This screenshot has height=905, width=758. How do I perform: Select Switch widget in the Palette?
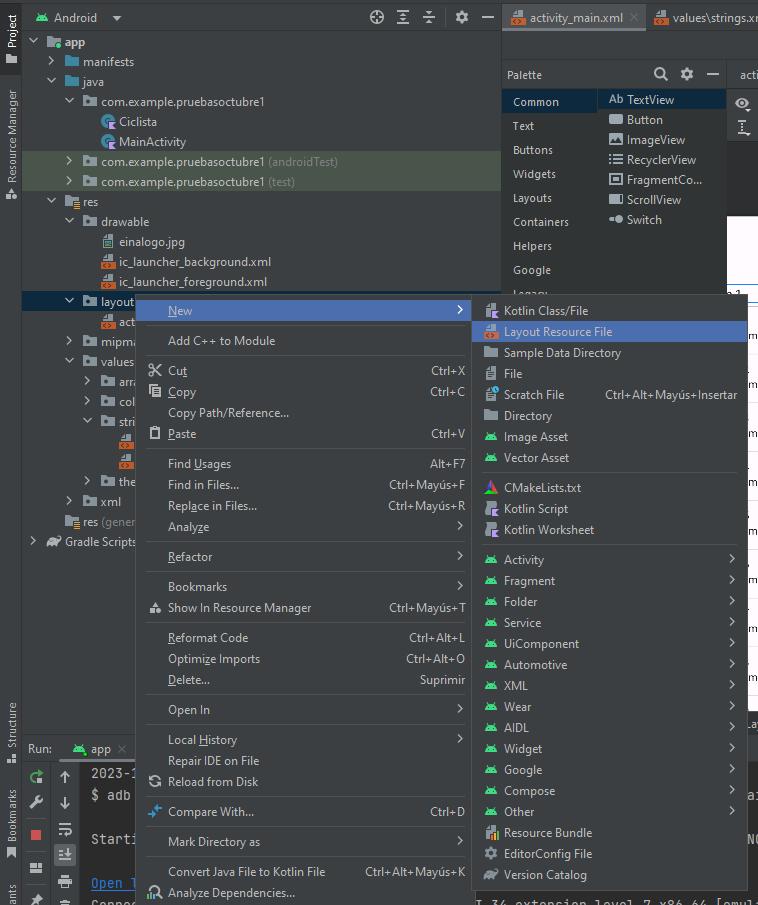pyautogui.click(x=643, y=220)
